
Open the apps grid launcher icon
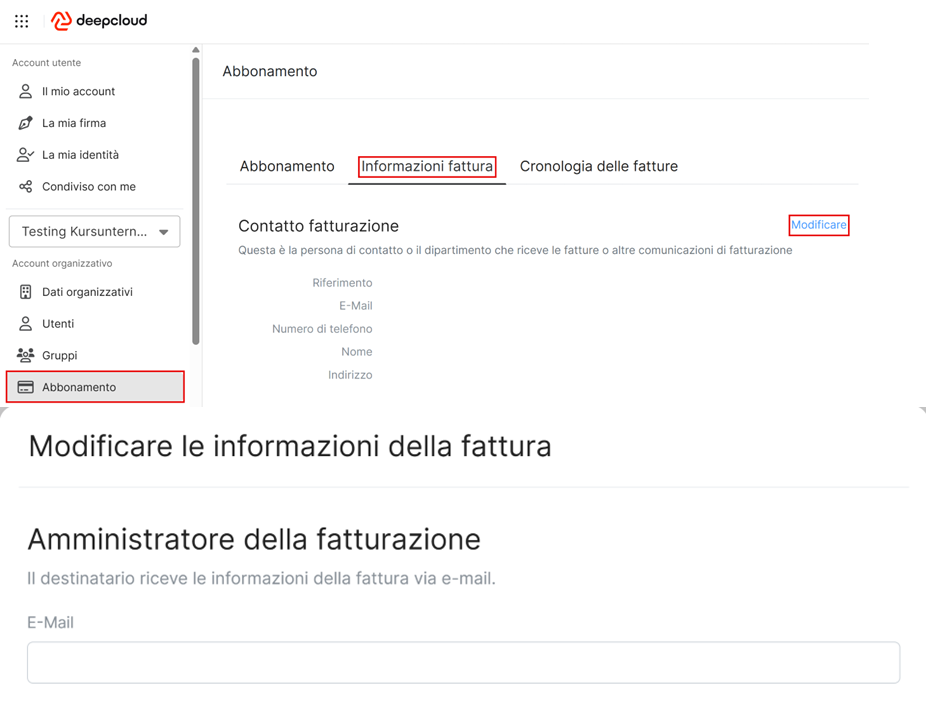[x=22, y=21]
